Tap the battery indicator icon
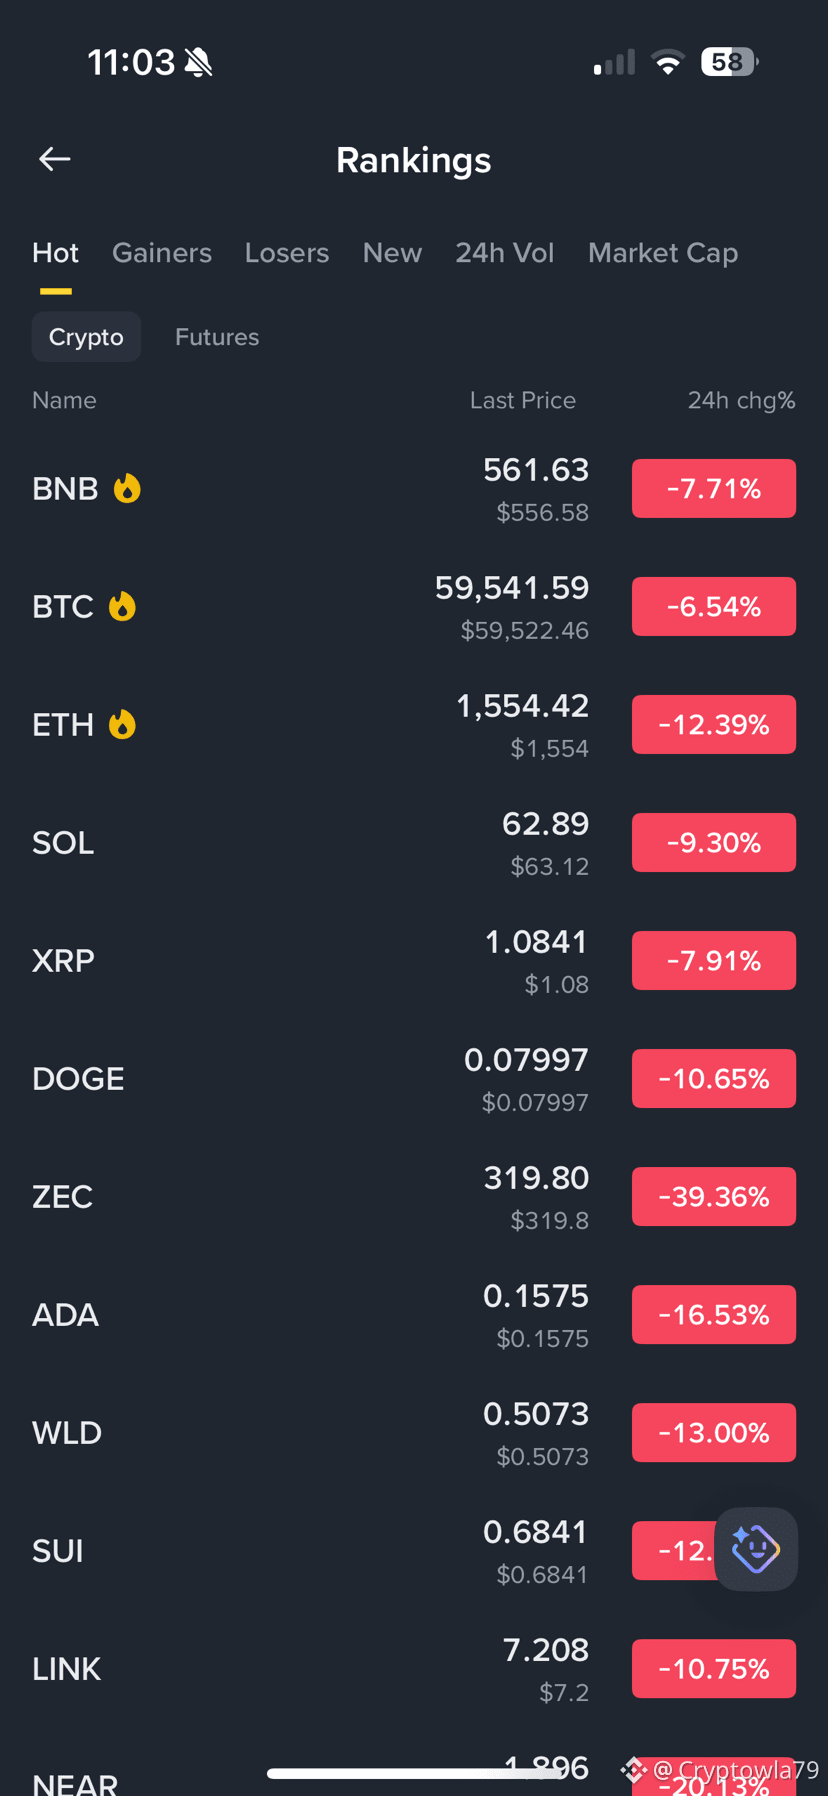The image size is (828, 1796). (730, 62)
